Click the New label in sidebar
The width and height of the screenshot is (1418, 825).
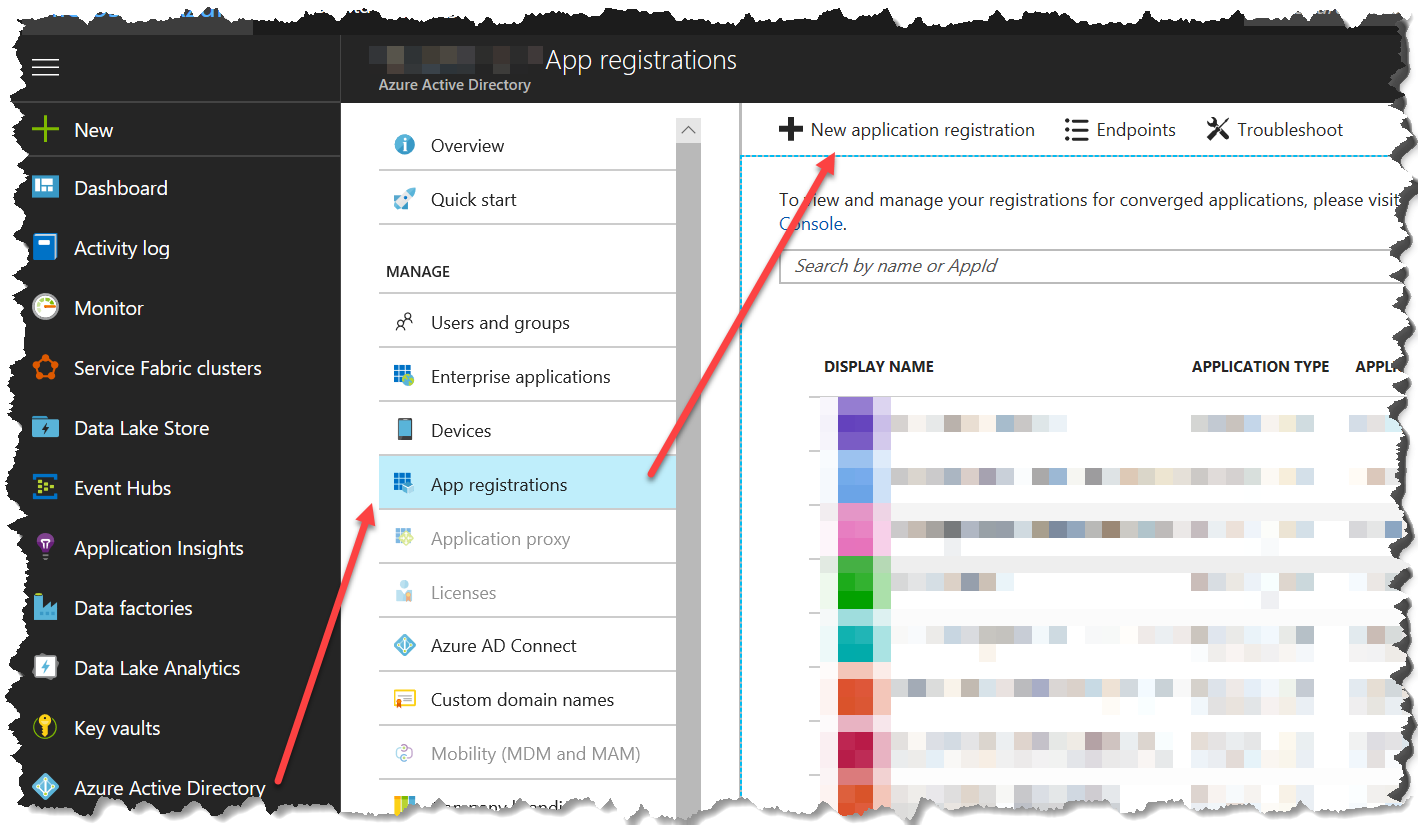tap(94, 130)
